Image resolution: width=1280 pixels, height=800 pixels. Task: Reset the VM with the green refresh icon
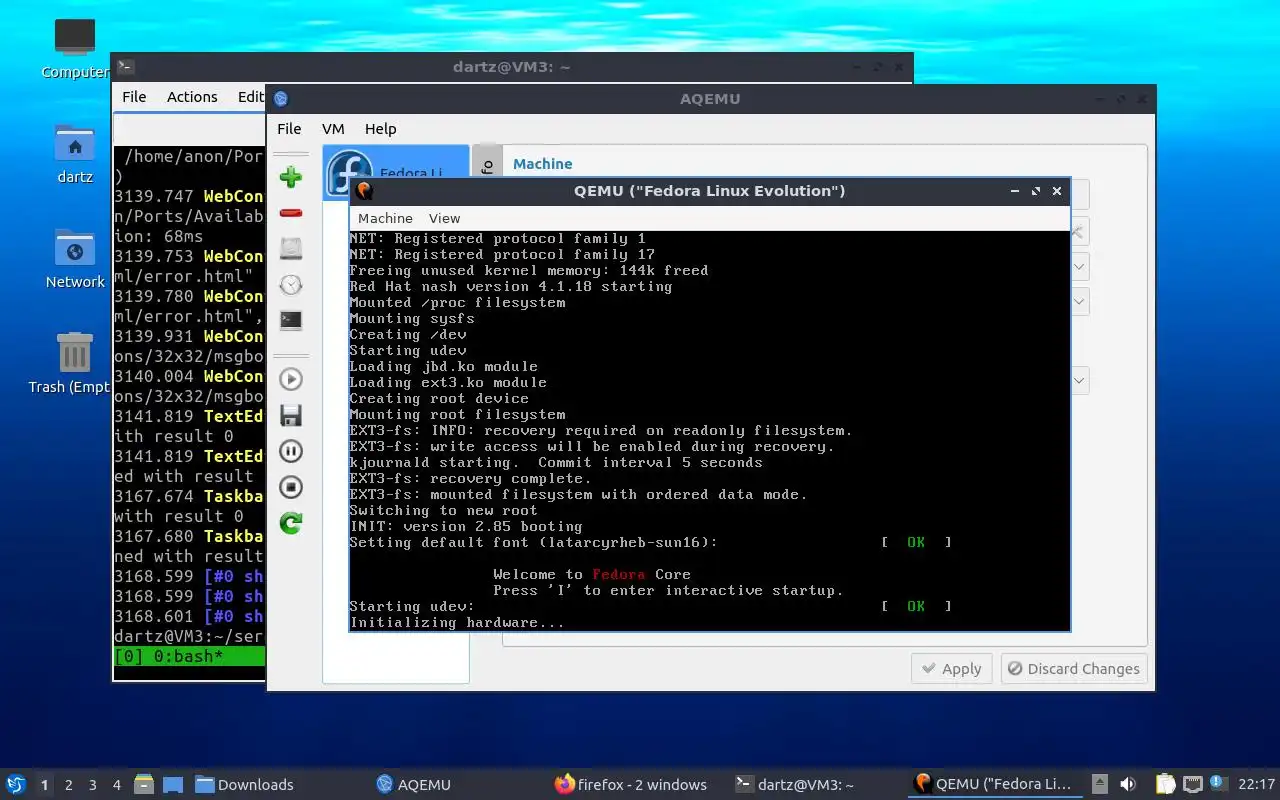pos(291,523)
